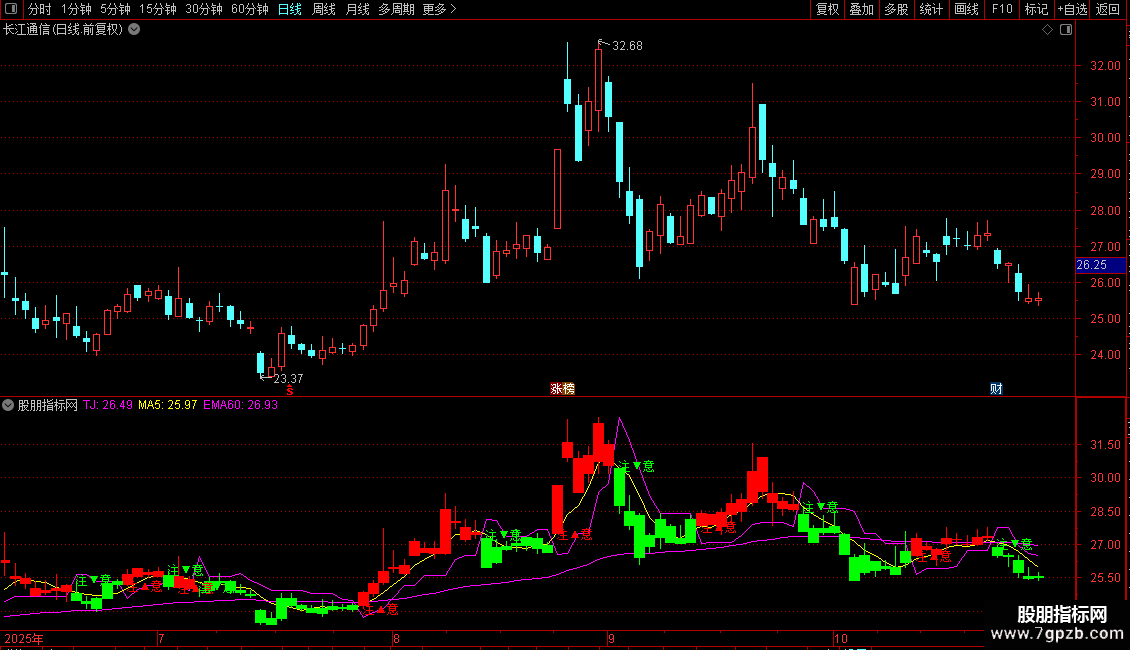Switch to the 5分钟 period
The width and height of the screenshot is (1130, 650).
click(115, 9)
